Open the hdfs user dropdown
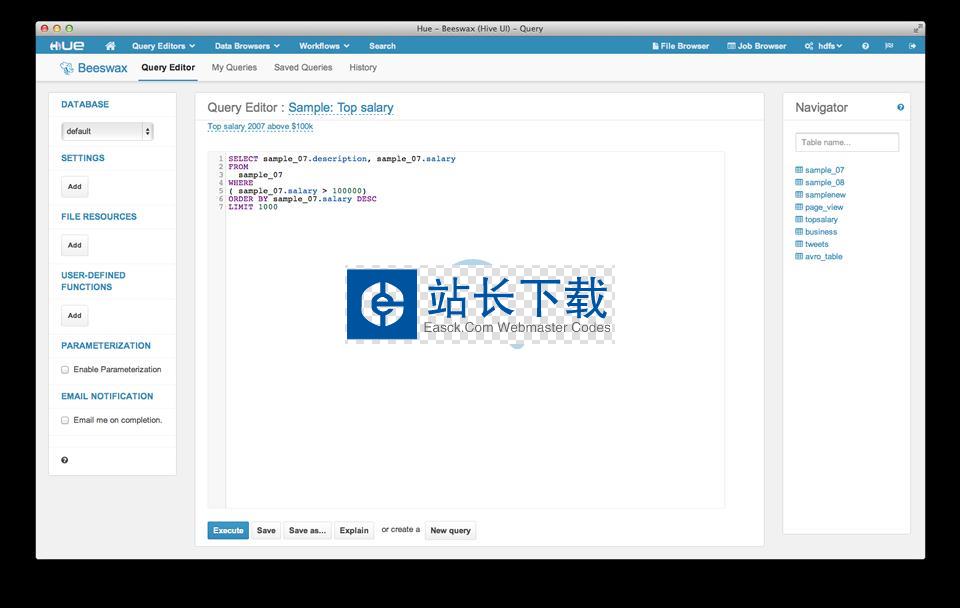Screen dimensions: 960x608 pyautogui.click(x=823, y=46)
